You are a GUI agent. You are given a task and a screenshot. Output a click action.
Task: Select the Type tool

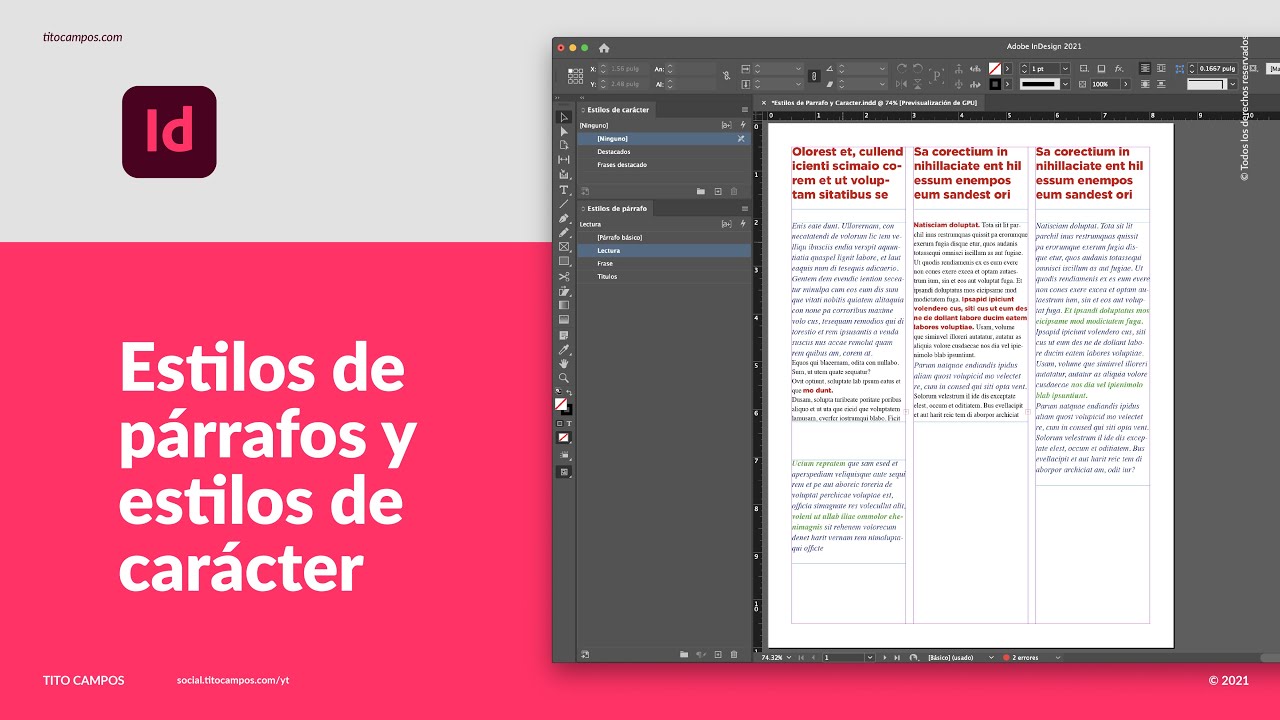pyautogui.click(x=564, y=189)
